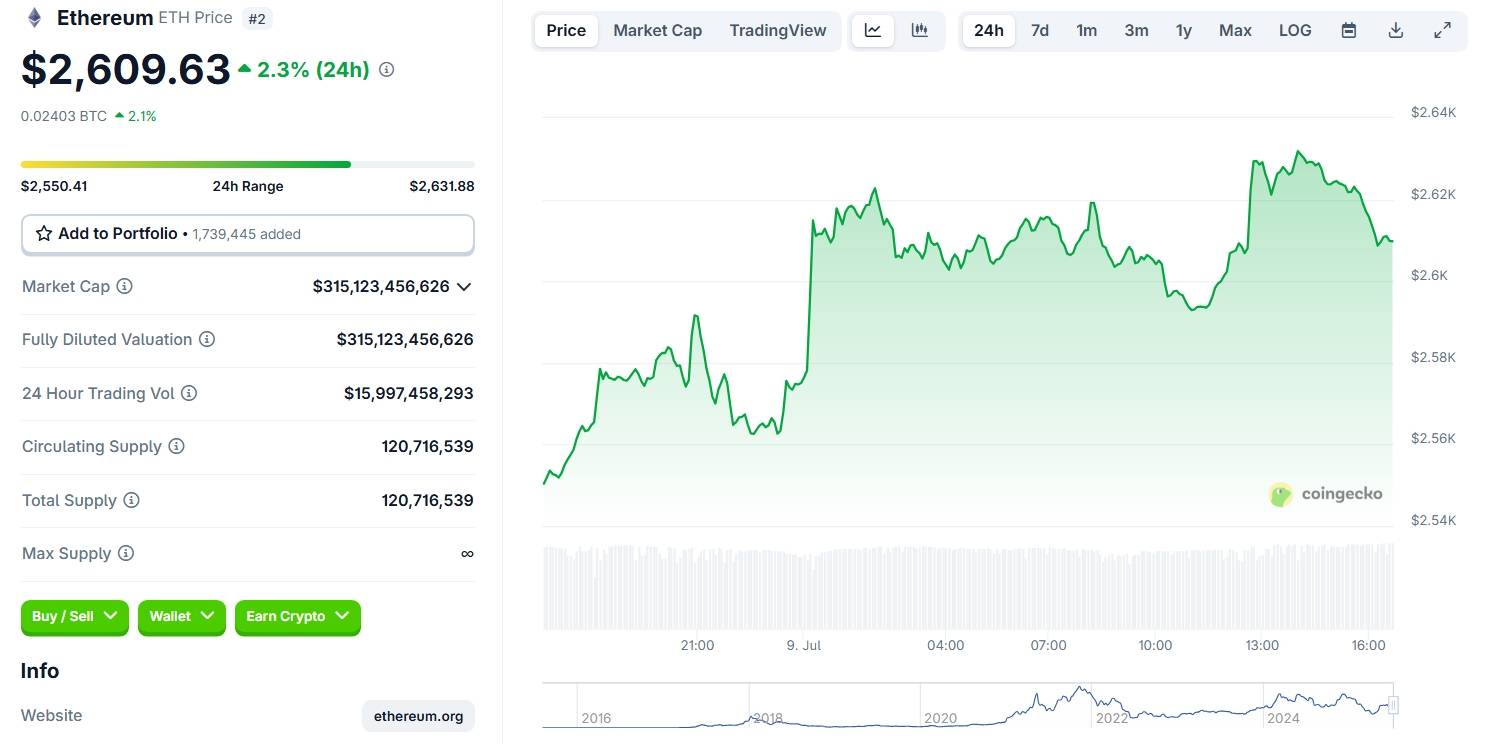Expand the Market Cap value chevron

coord(464,287)
